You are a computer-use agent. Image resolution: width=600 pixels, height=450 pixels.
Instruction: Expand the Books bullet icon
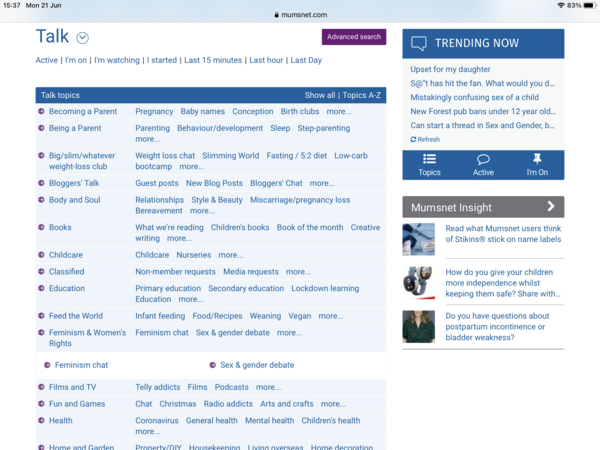pos(41,227)
